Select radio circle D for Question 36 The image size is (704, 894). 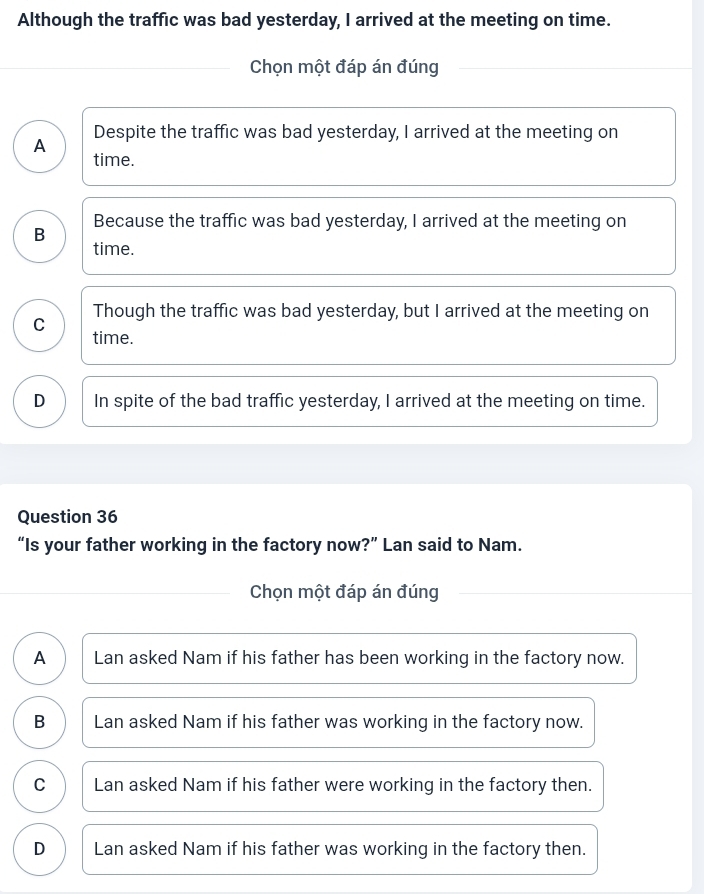[x=39, y=850]
